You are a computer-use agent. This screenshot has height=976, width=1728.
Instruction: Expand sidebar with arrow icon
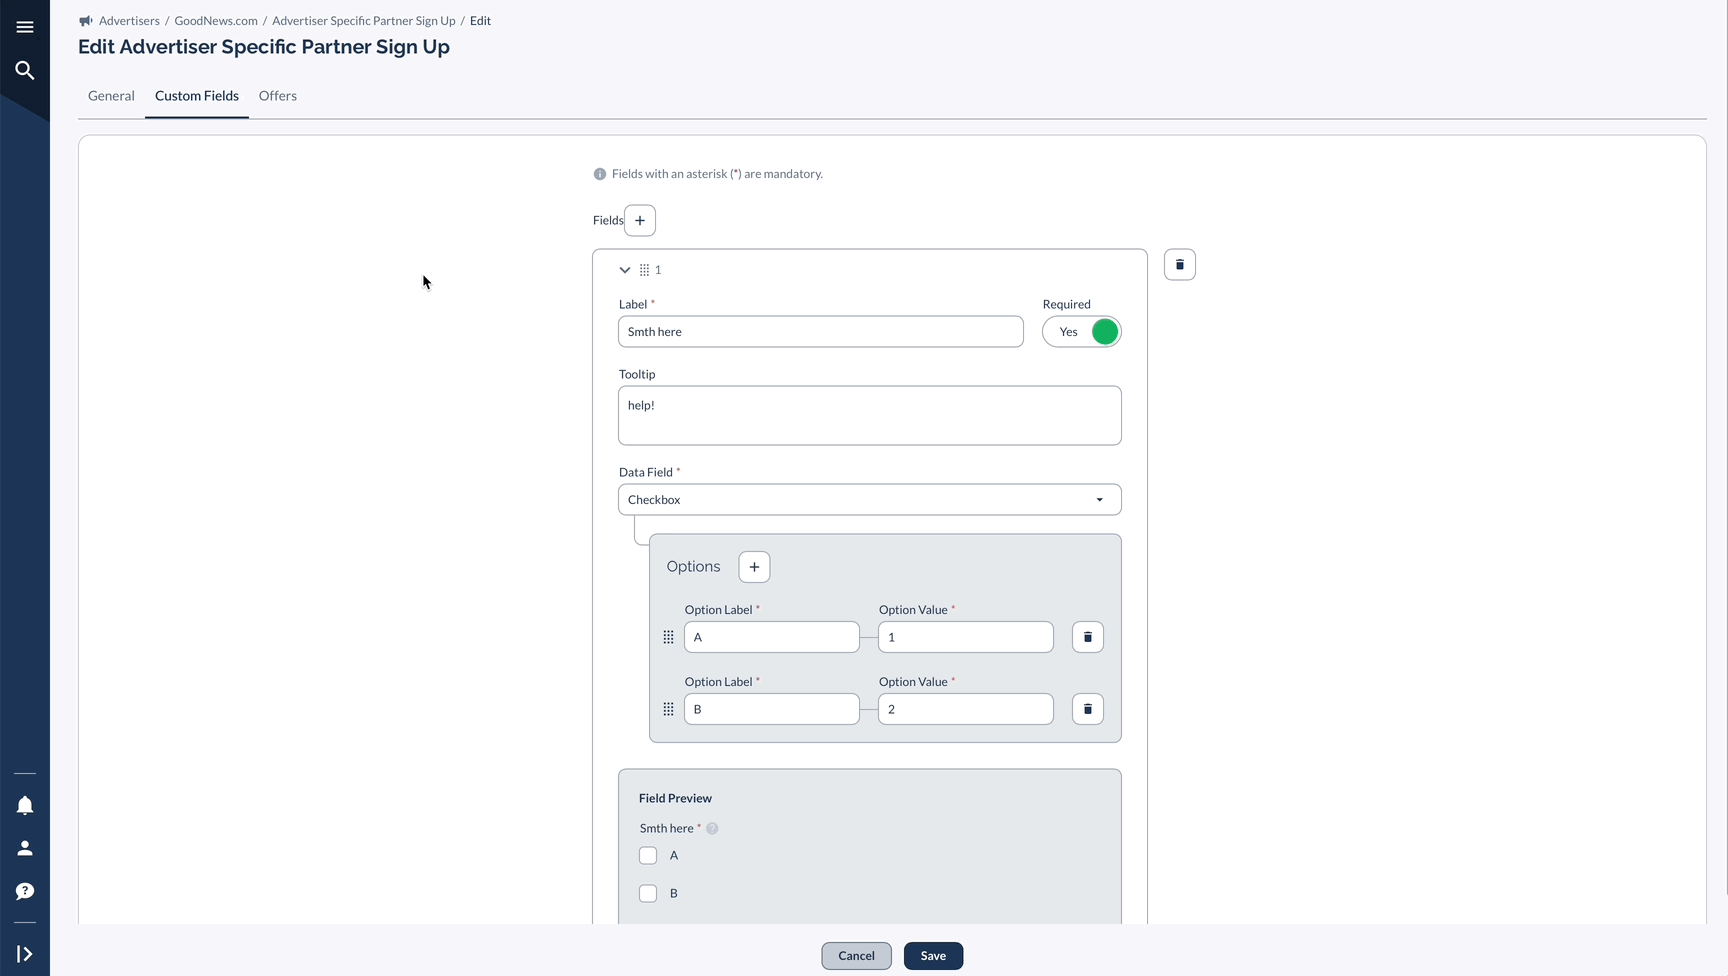click(25, 954)
